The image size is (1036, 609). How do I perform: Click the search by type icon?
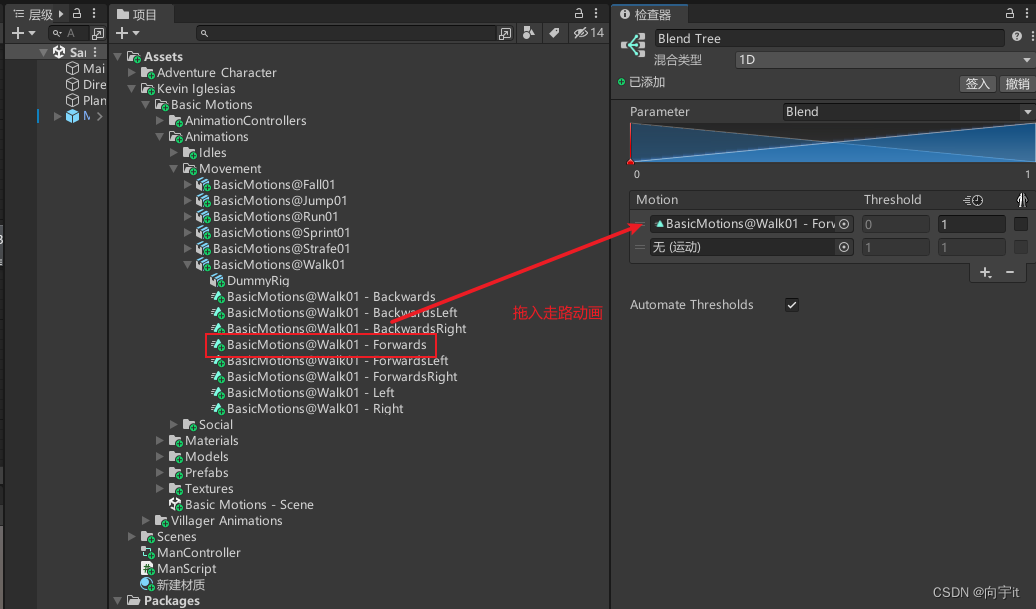[x=529, y=32]
